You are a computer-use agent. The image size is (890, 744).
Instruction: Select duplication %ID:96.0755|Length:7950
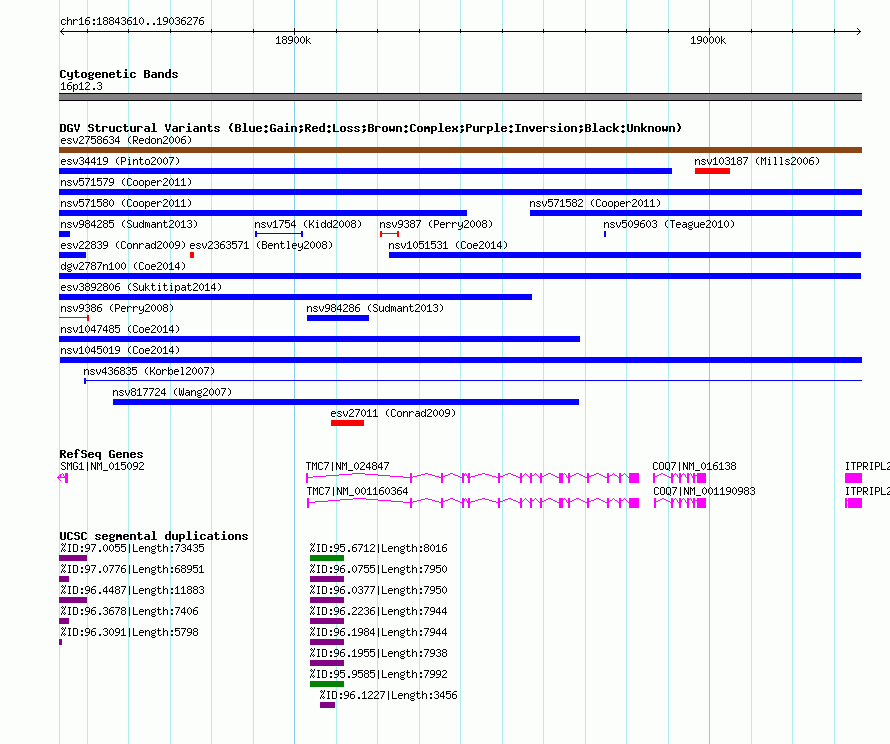coord(379,569)
